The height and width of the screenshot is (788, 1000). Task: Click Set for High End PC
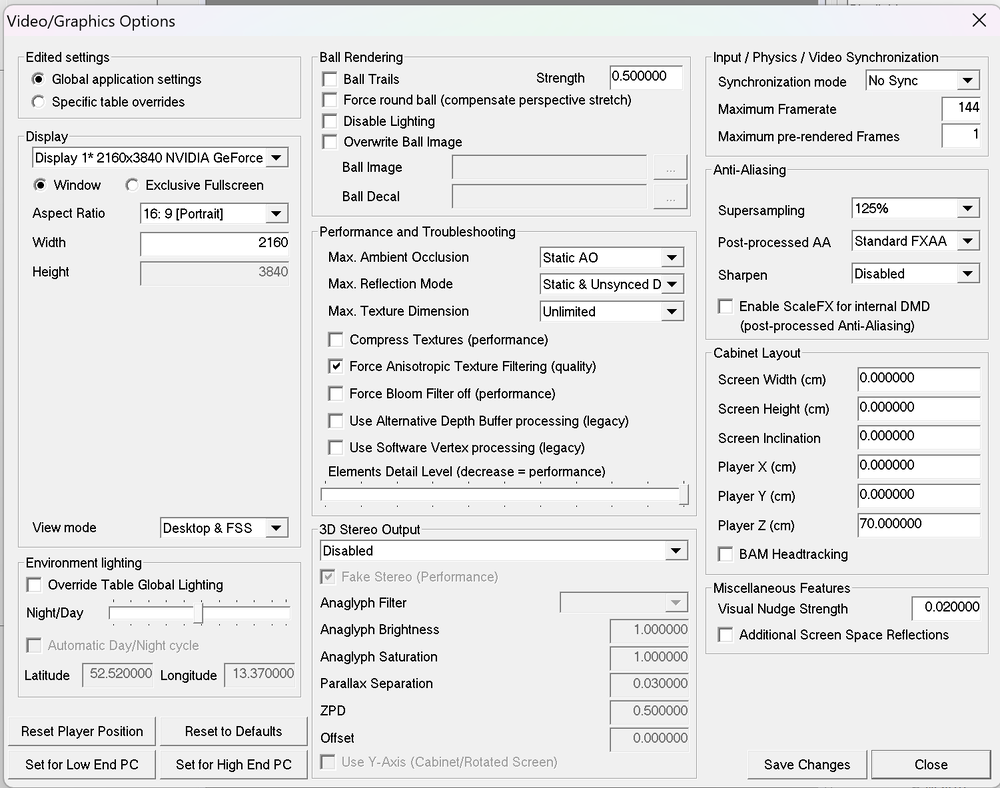[x=233, y=764]
